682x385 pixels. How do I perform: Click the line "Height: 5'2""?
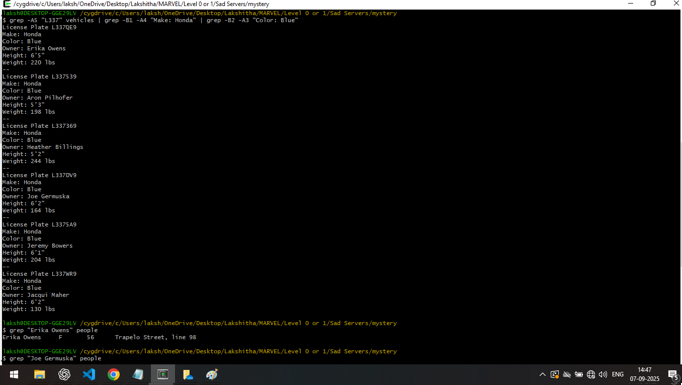[23, 154]
